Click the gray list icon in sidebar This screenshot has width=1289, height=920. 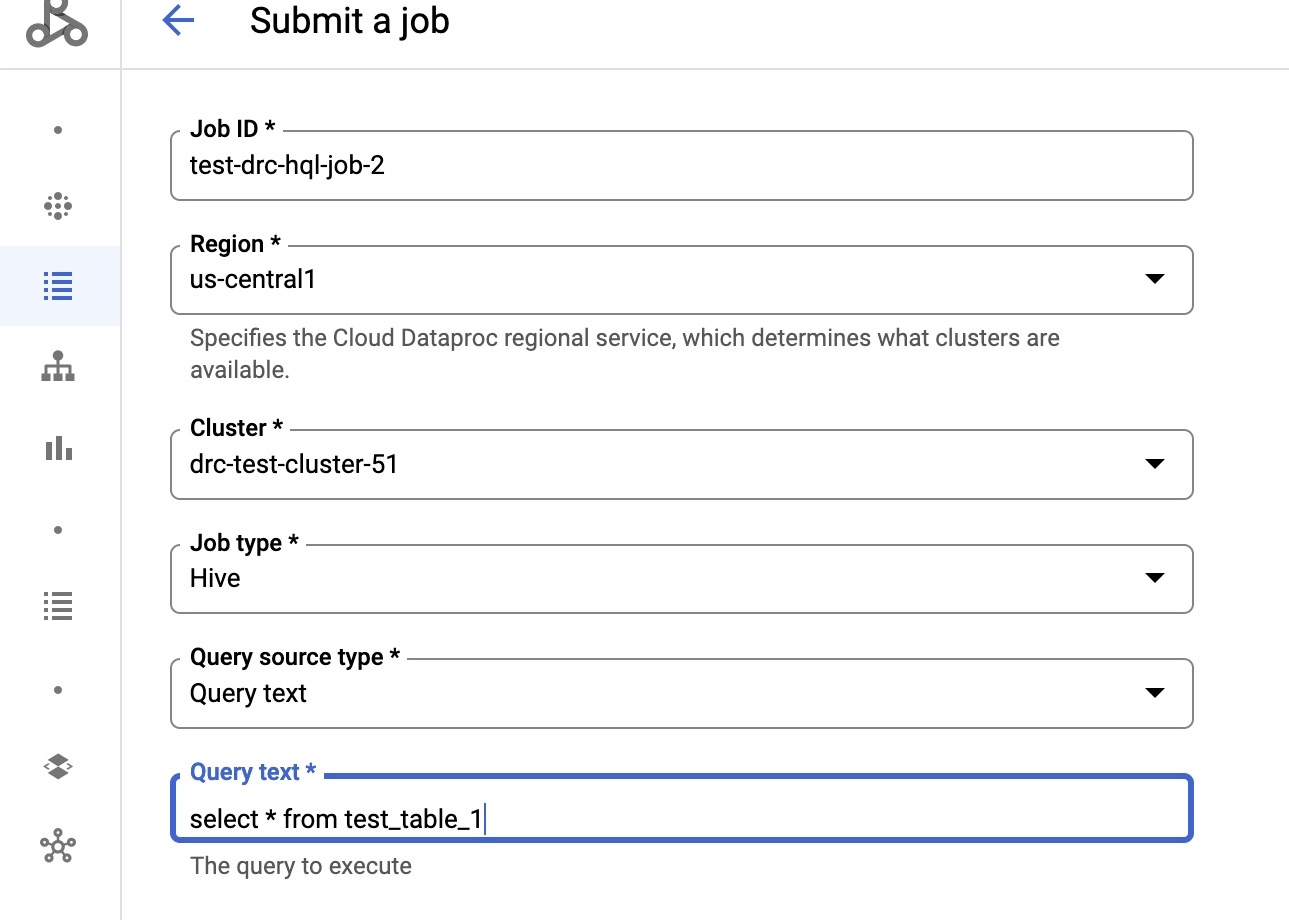[58, 605]
